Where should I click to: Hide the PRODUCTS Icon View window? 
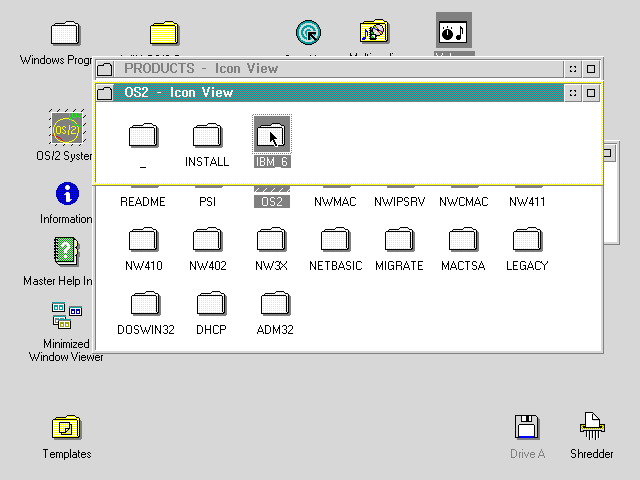pos(573,69)
